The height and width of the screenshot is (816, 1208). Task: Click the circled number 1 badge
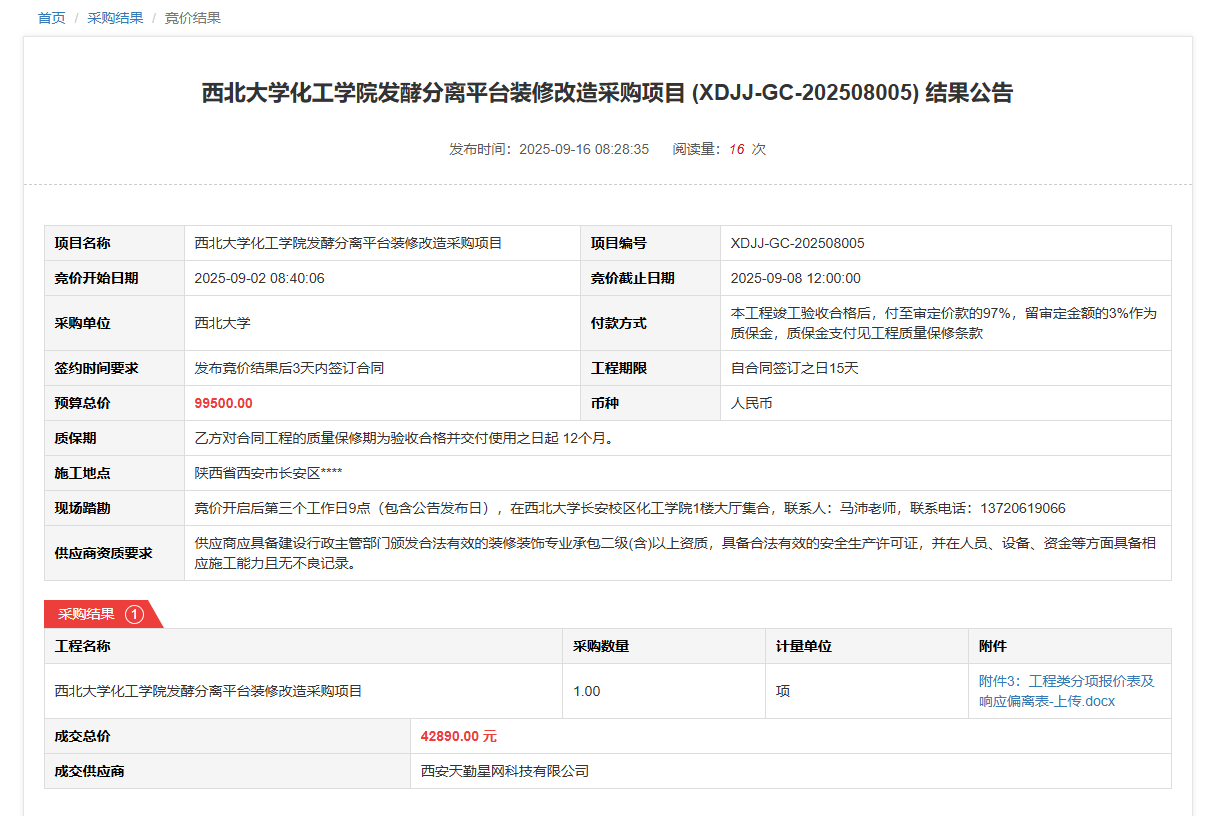(x=135, y=614)
